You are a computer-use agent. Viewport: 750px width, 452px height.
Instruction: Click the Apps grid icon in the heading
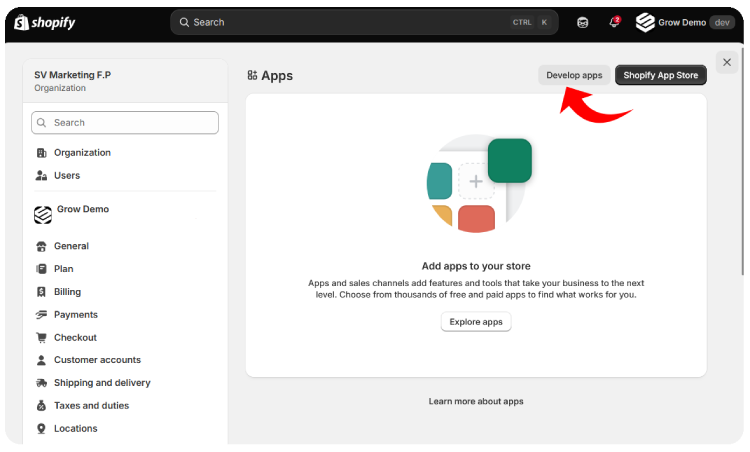[252, 76]
